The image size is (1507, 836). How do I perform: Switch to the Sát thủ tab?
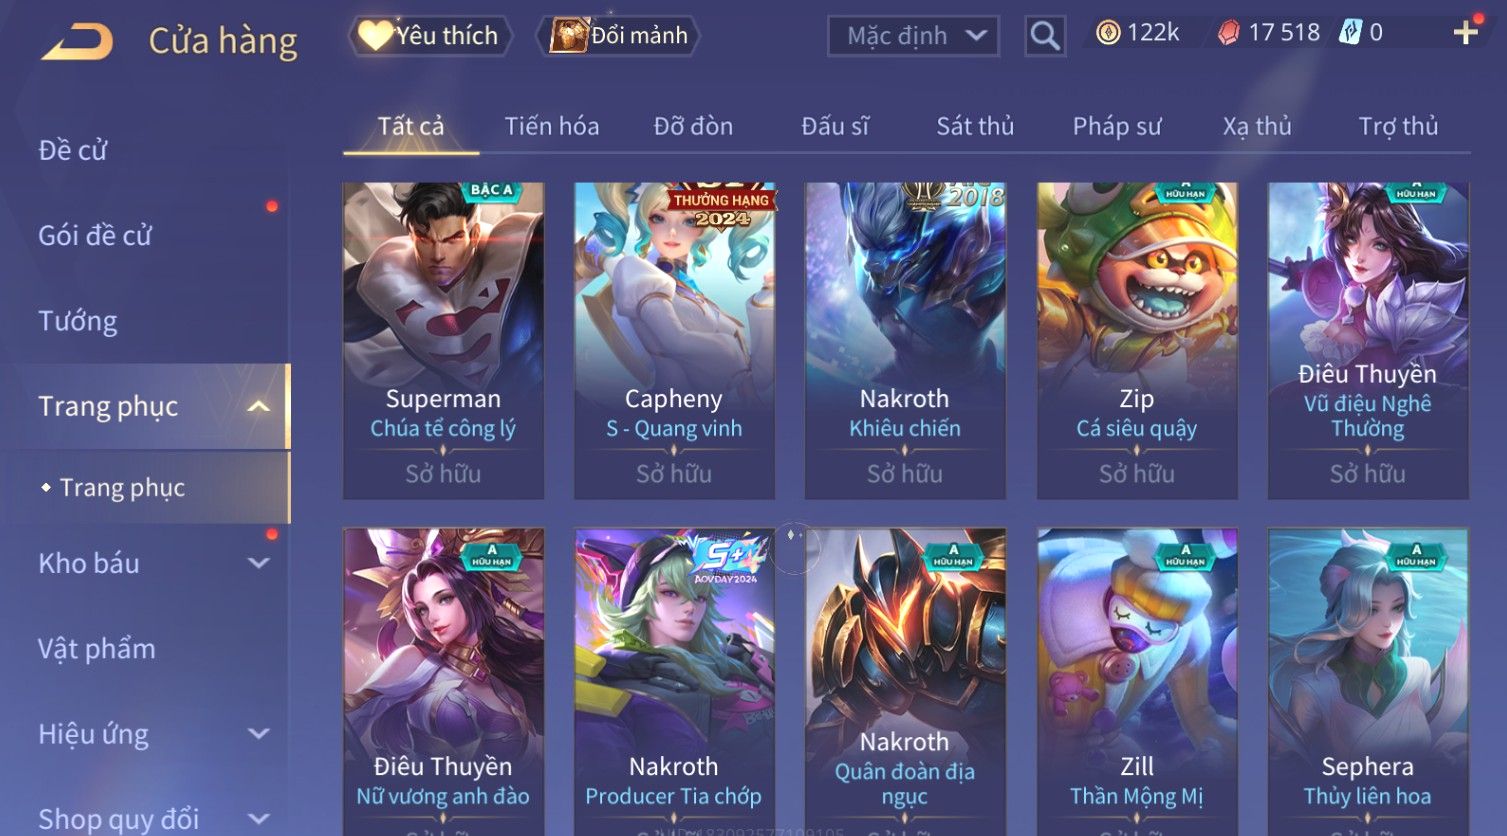(975, 126)
